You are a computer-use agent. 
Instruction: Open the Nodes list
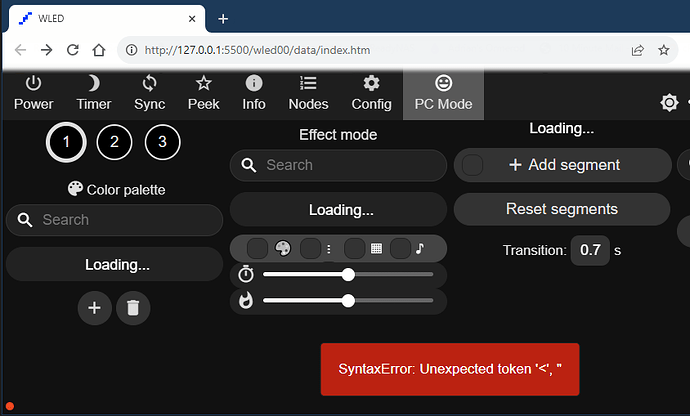click(308, 93)
